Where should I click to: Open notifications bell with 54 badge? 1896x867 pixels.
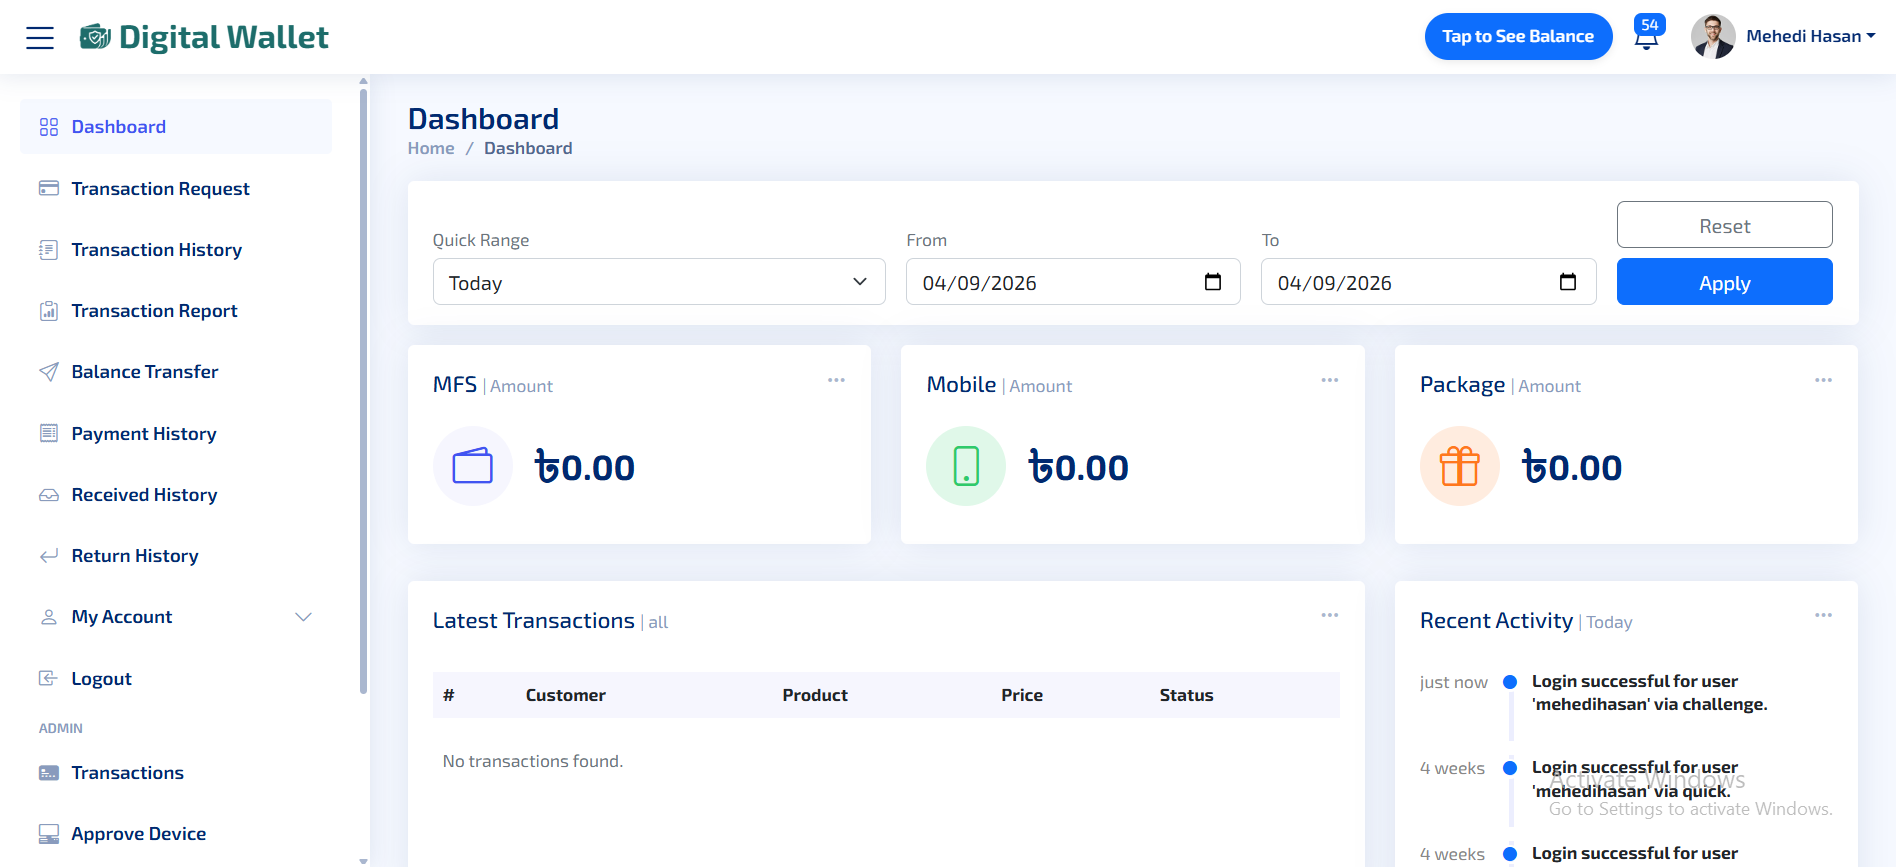pos(1646,37)
